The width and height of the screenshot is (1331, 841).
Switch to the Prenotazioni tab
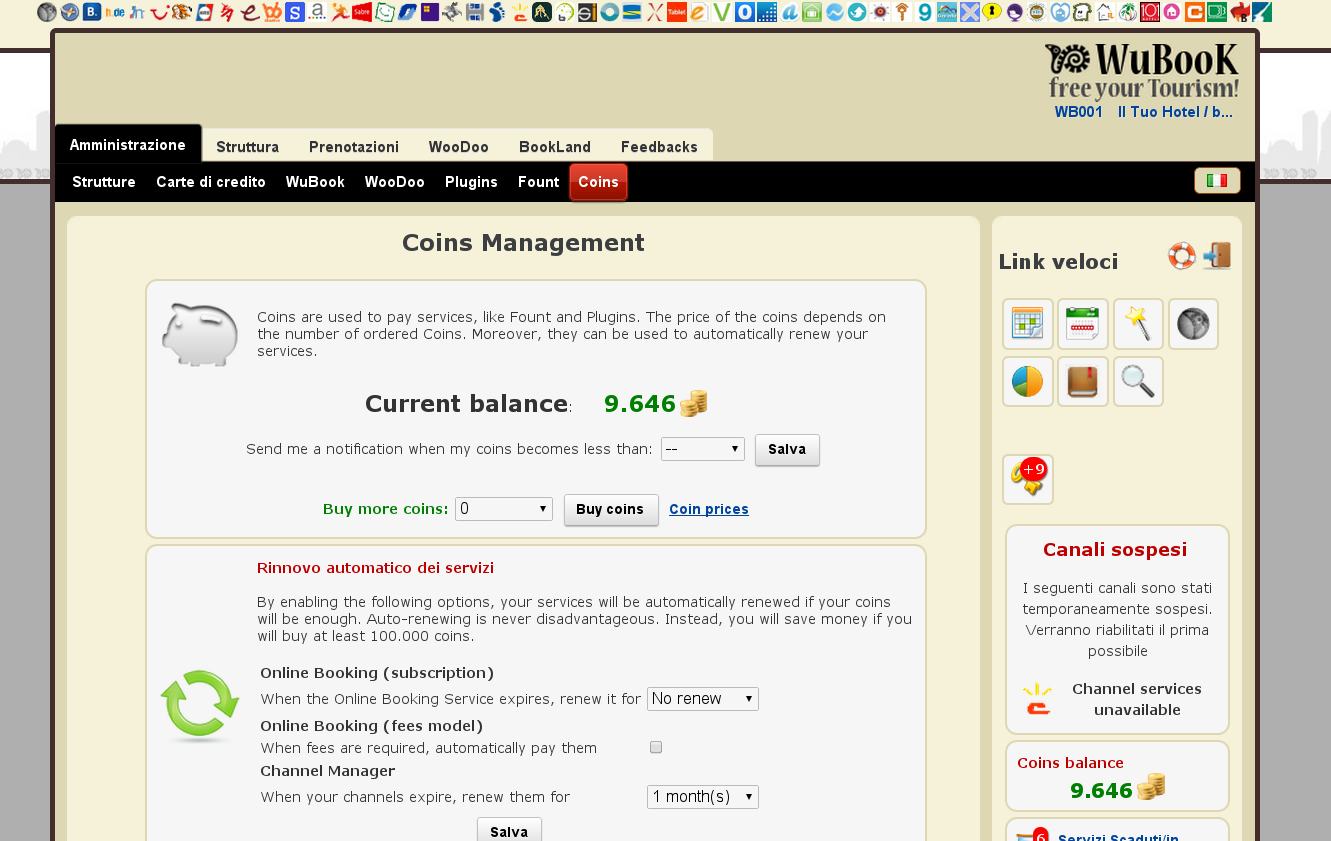354,147
